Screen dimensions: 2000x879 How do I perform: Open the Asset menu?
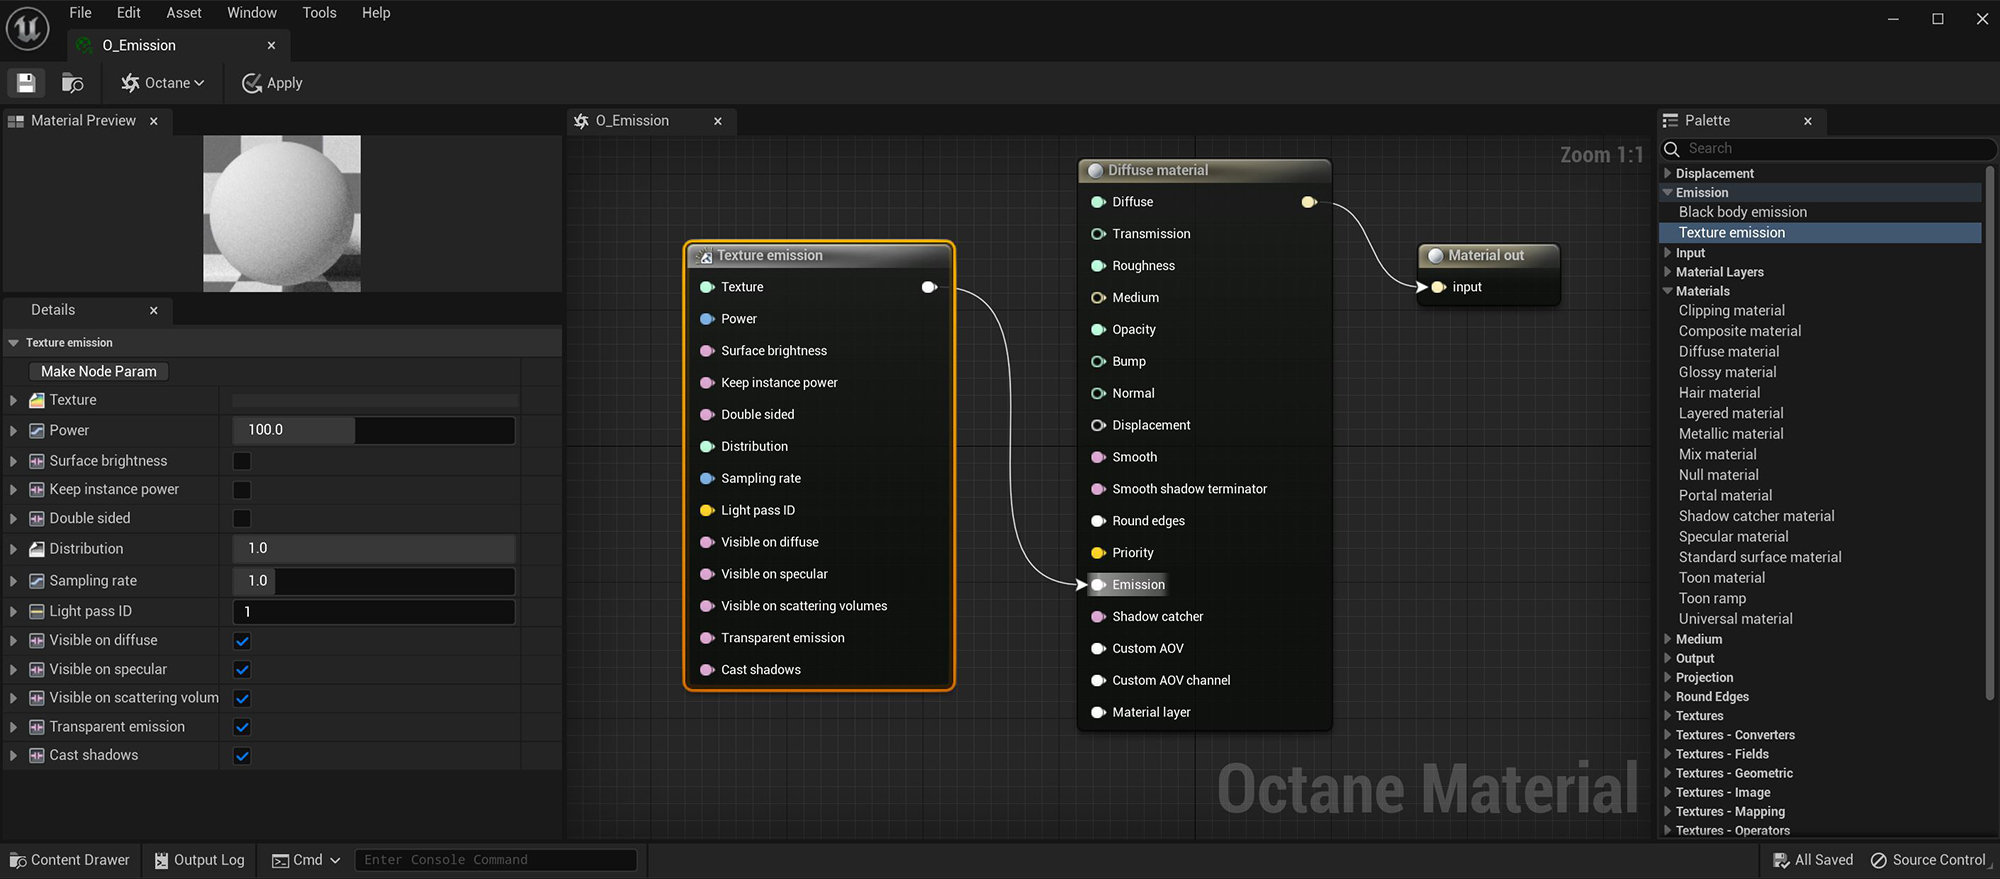[x=184, y=13]
